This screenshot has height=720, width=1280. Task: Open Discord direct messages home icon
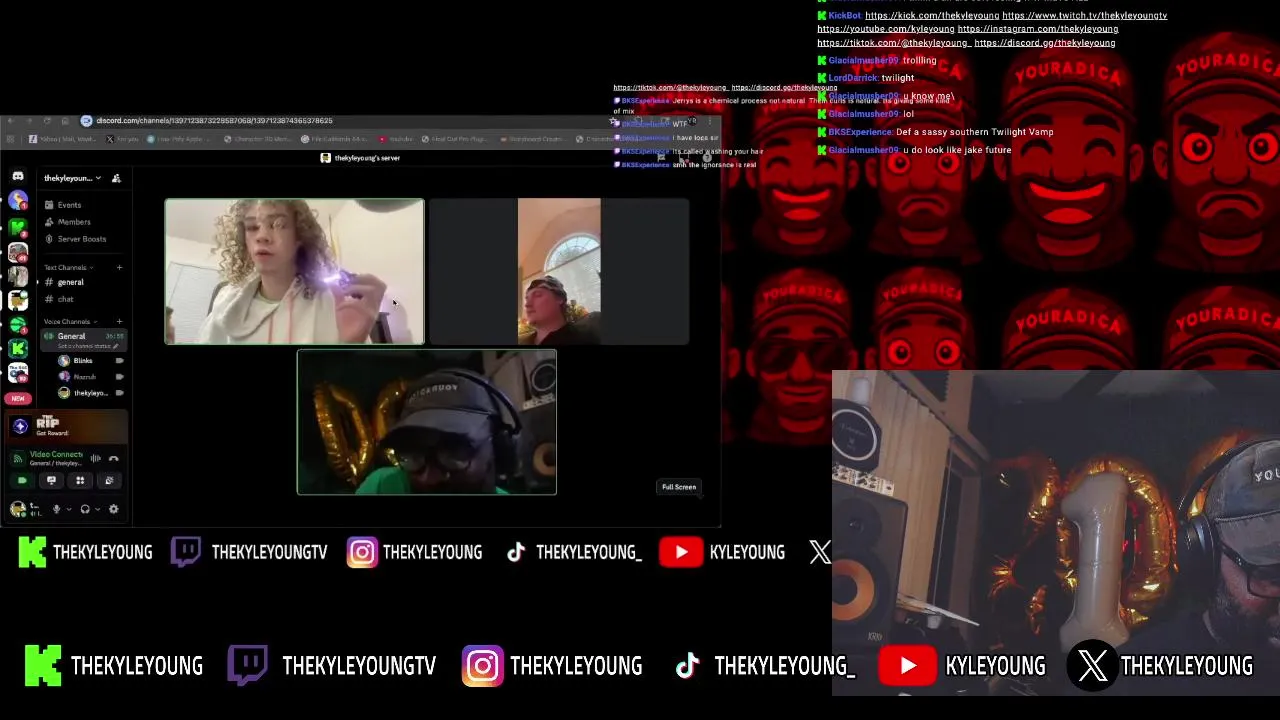pyautogui.click(x=18, y=177)
